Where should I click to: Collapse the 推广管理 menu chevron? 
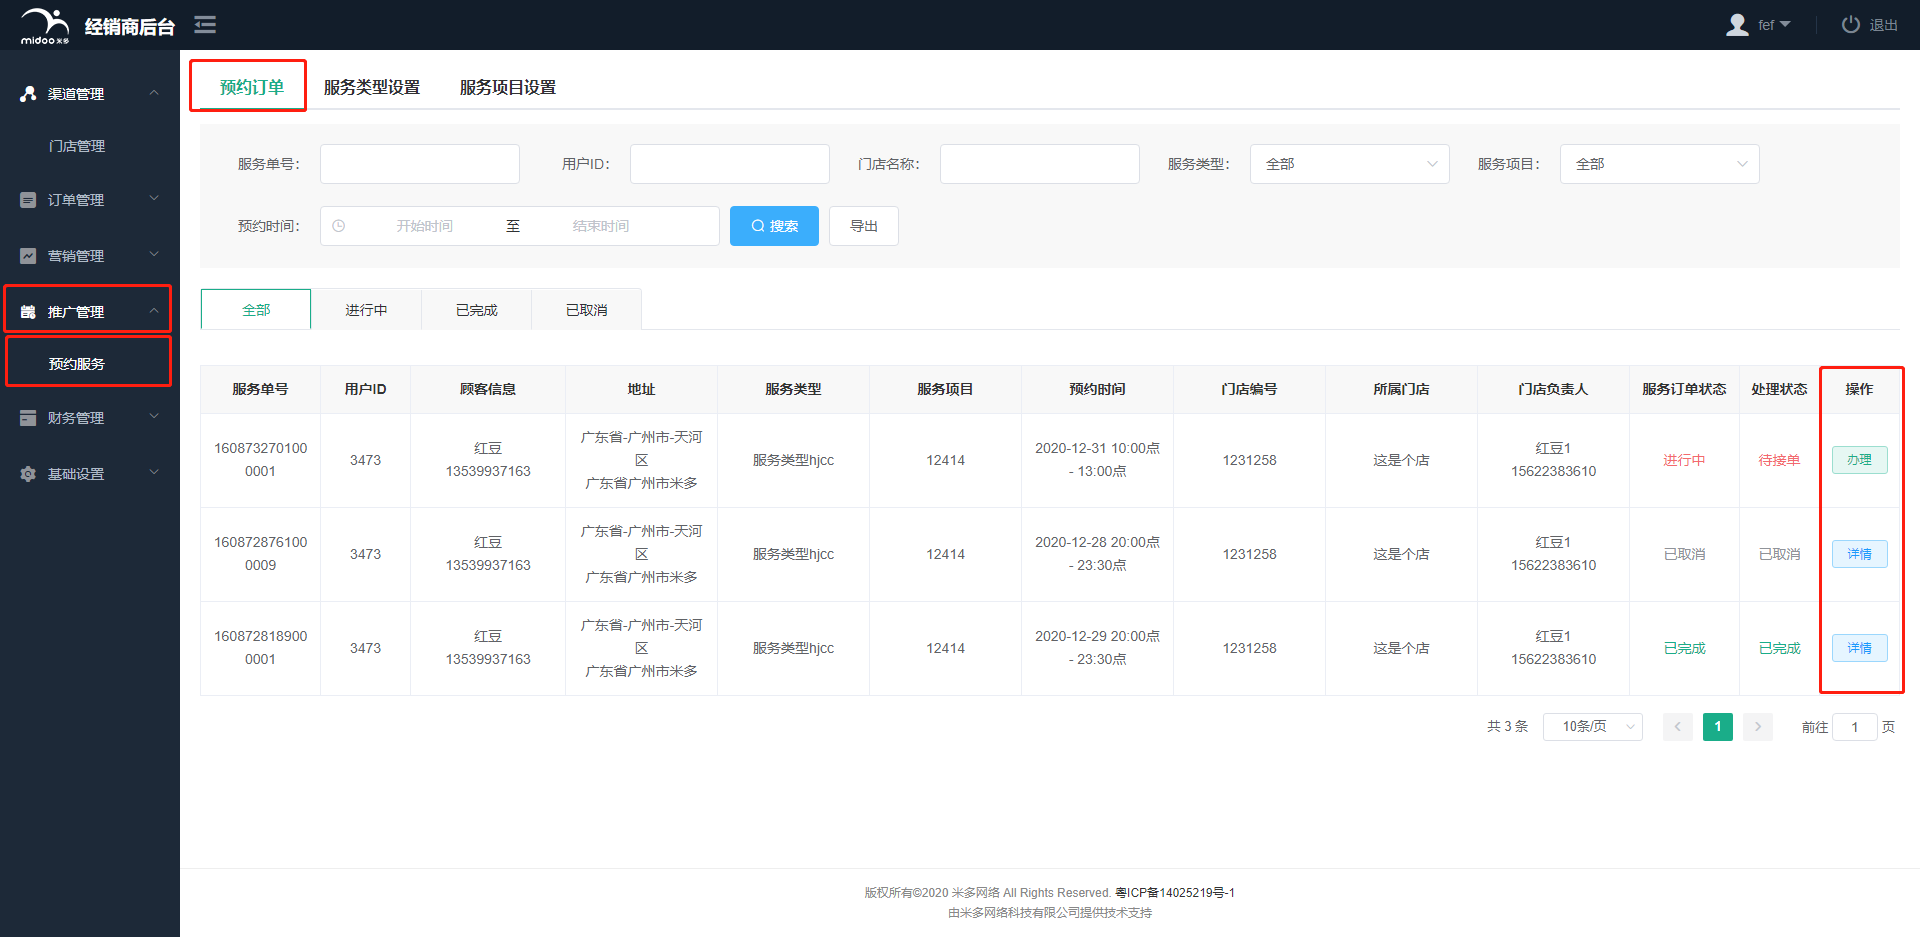click(x=154, y=311)
